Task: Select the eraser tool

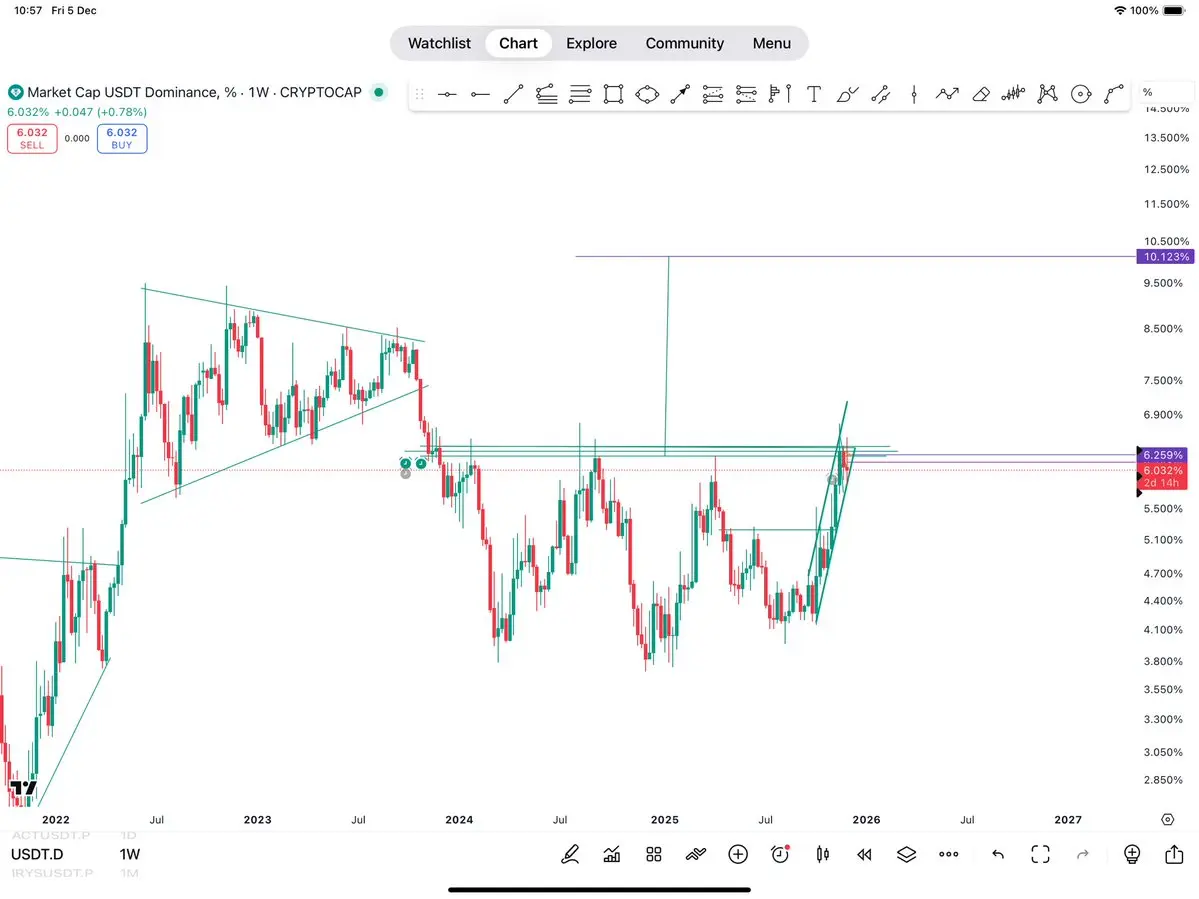Action: click(x=981, y=94)
